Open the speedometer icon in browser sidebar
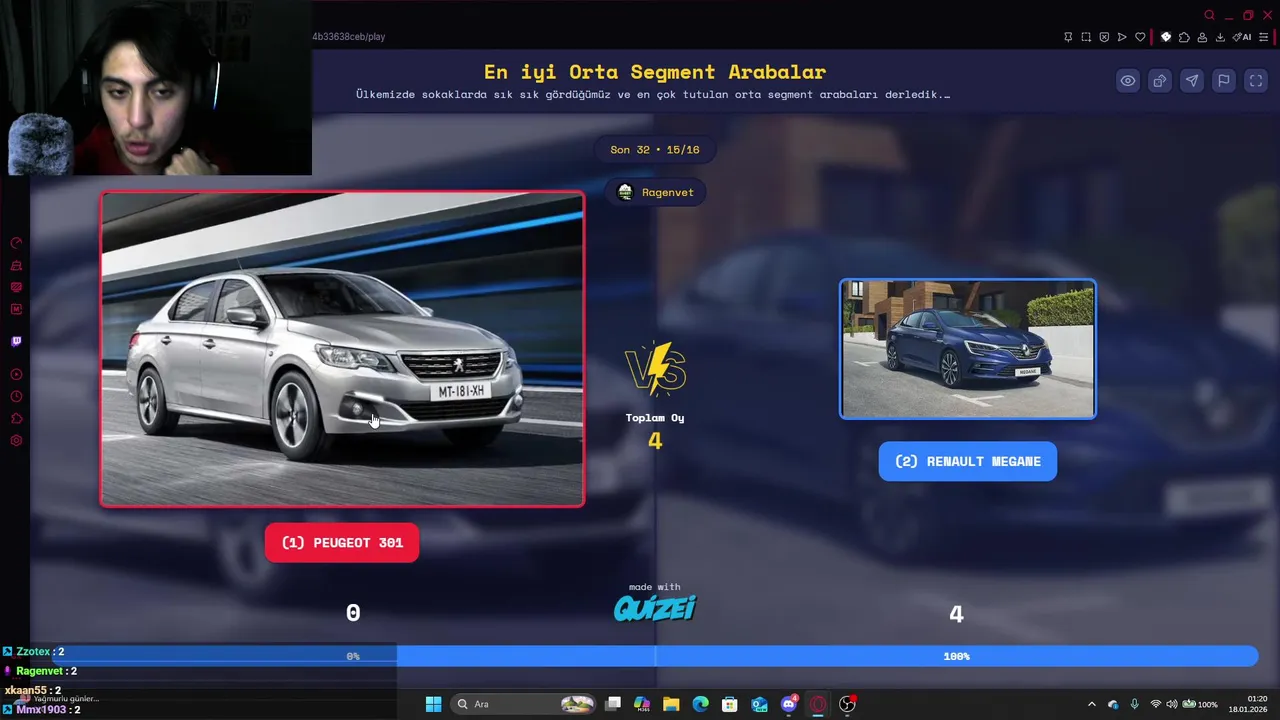Screen dimensions: 1280x720 click(16, 243)
